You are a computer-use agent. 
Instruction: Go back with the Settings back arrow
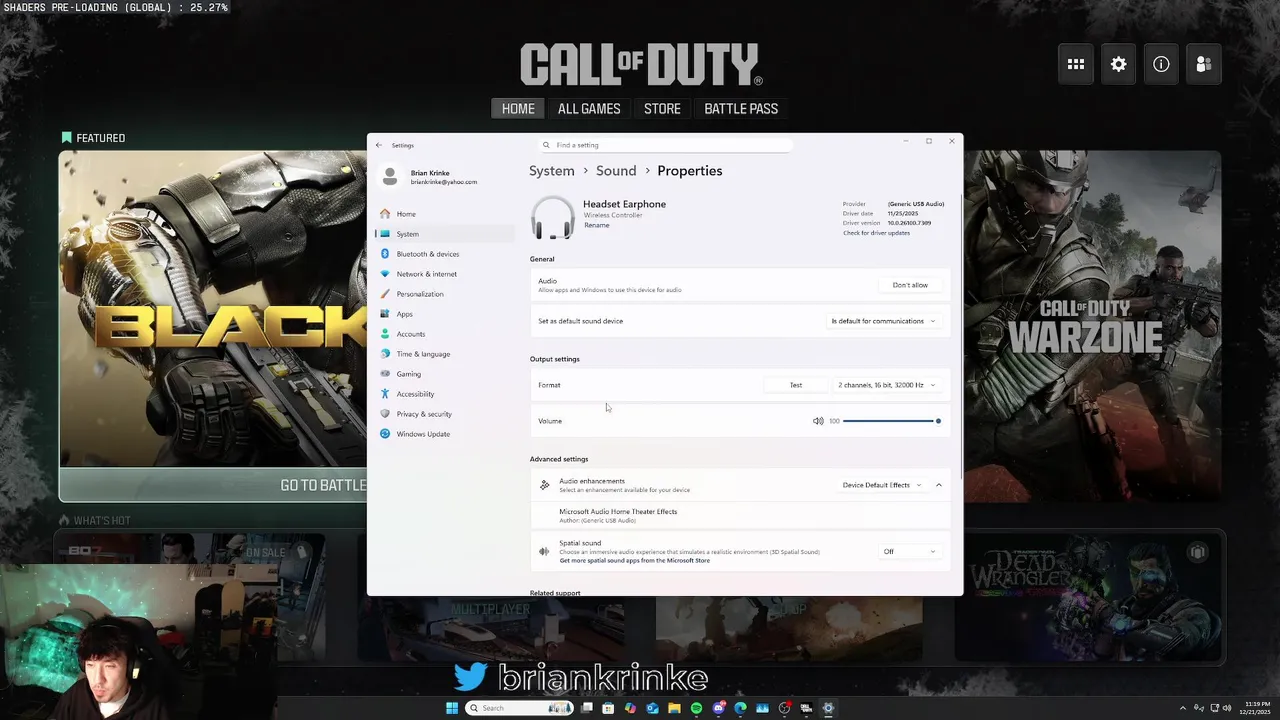pyautogui.click(x=379, y=145)
